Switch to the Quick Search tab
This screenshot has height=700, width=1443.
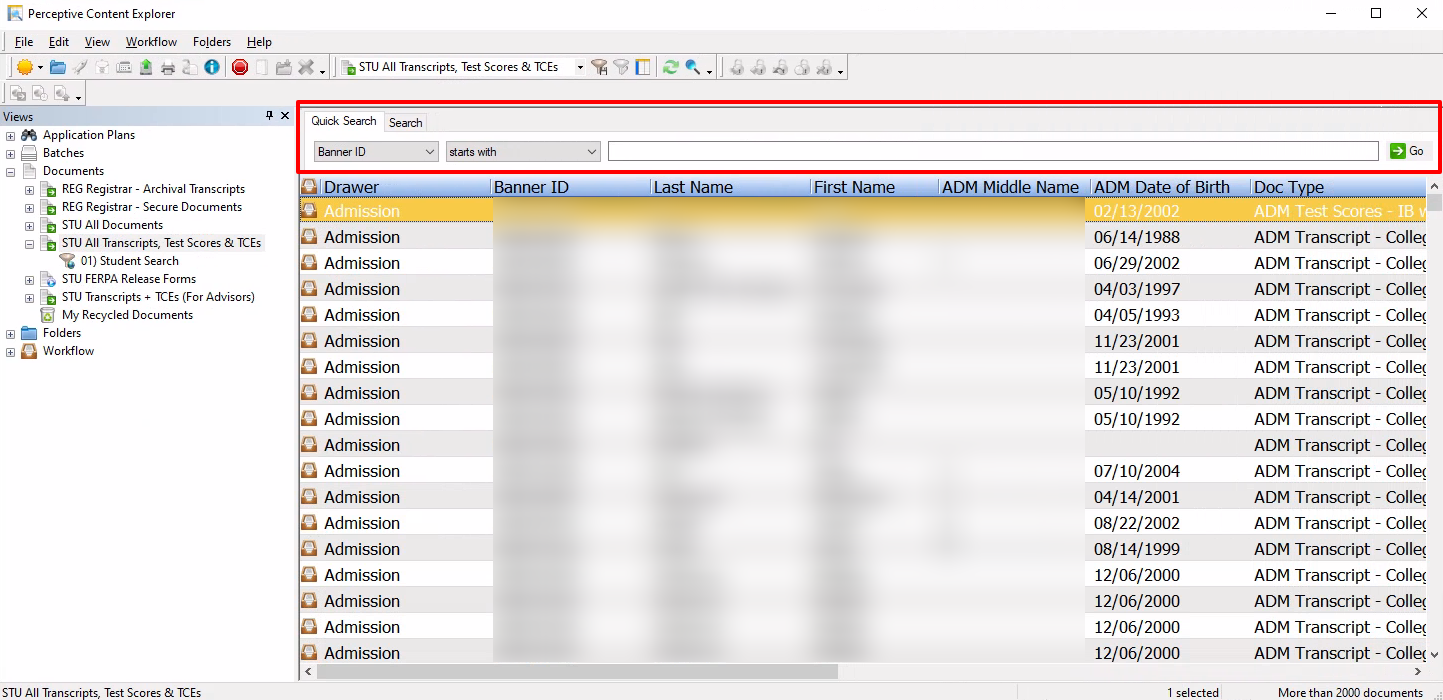[x=344, y=121]
